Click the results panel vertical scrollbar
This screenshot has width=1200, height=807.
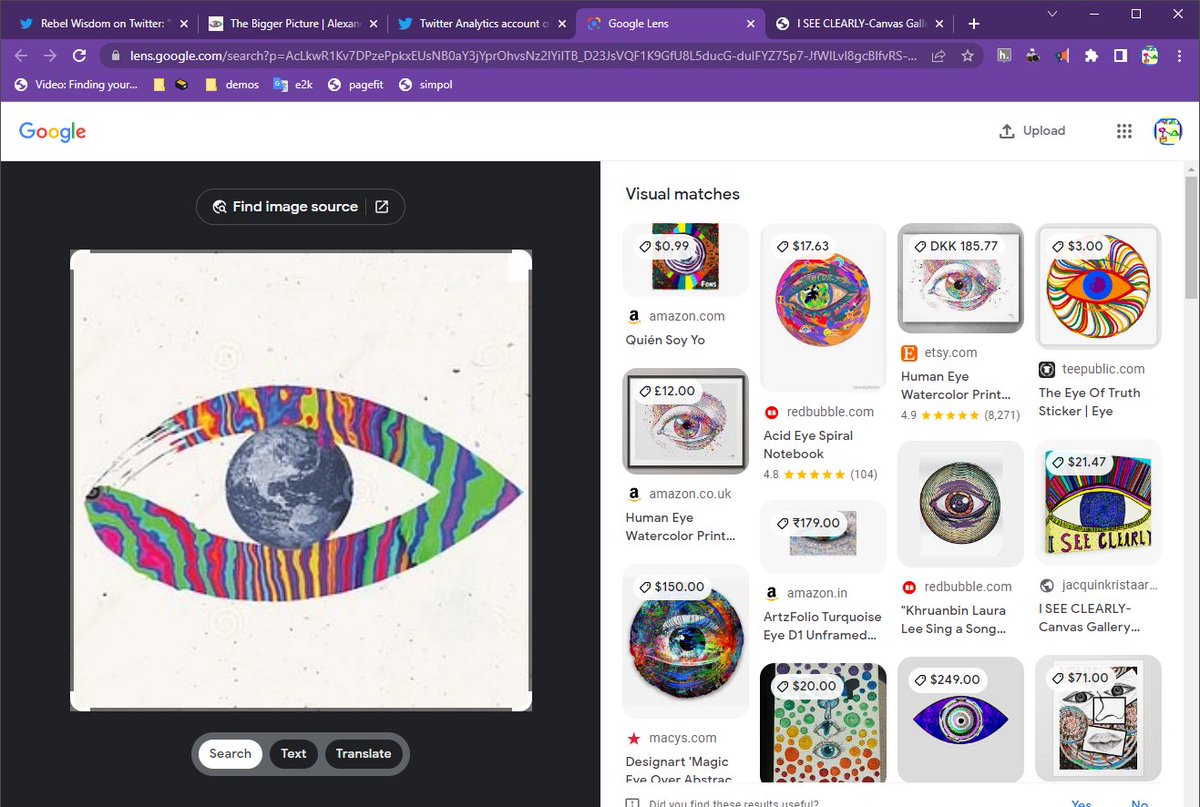tap(1191, 240)
